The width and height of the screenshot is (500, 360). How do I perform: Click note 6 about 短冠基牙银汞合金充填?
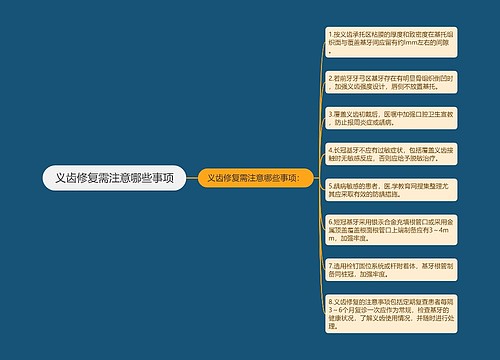click(391, 230)
